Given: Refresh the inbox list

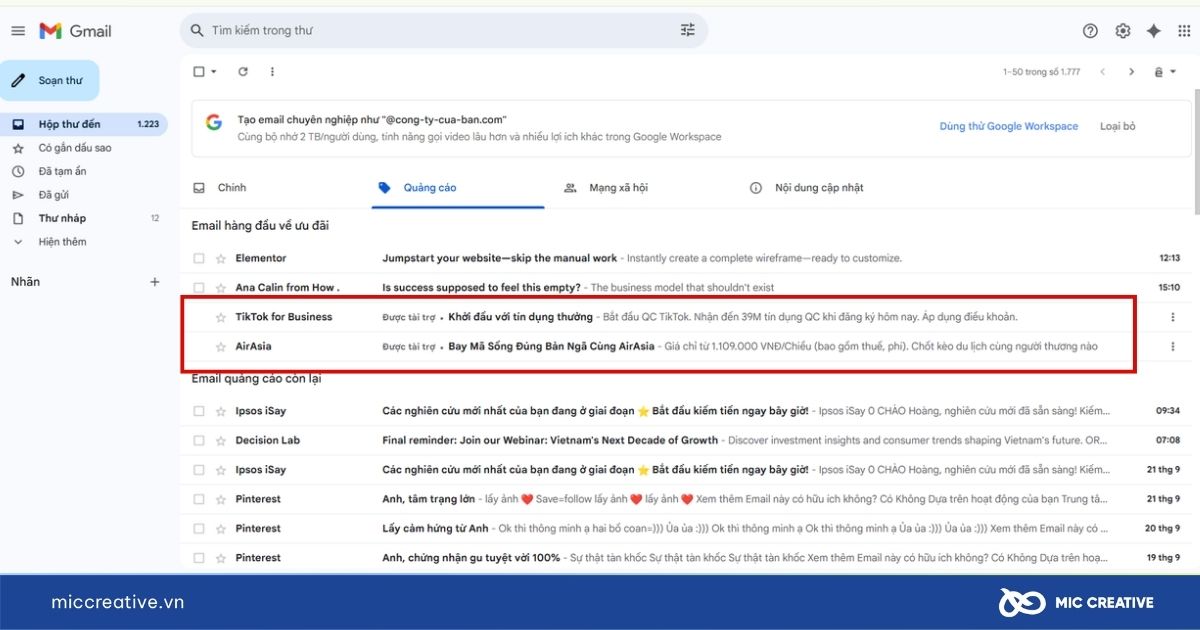Looking at the screenshot, I should (x=243, y=72).
